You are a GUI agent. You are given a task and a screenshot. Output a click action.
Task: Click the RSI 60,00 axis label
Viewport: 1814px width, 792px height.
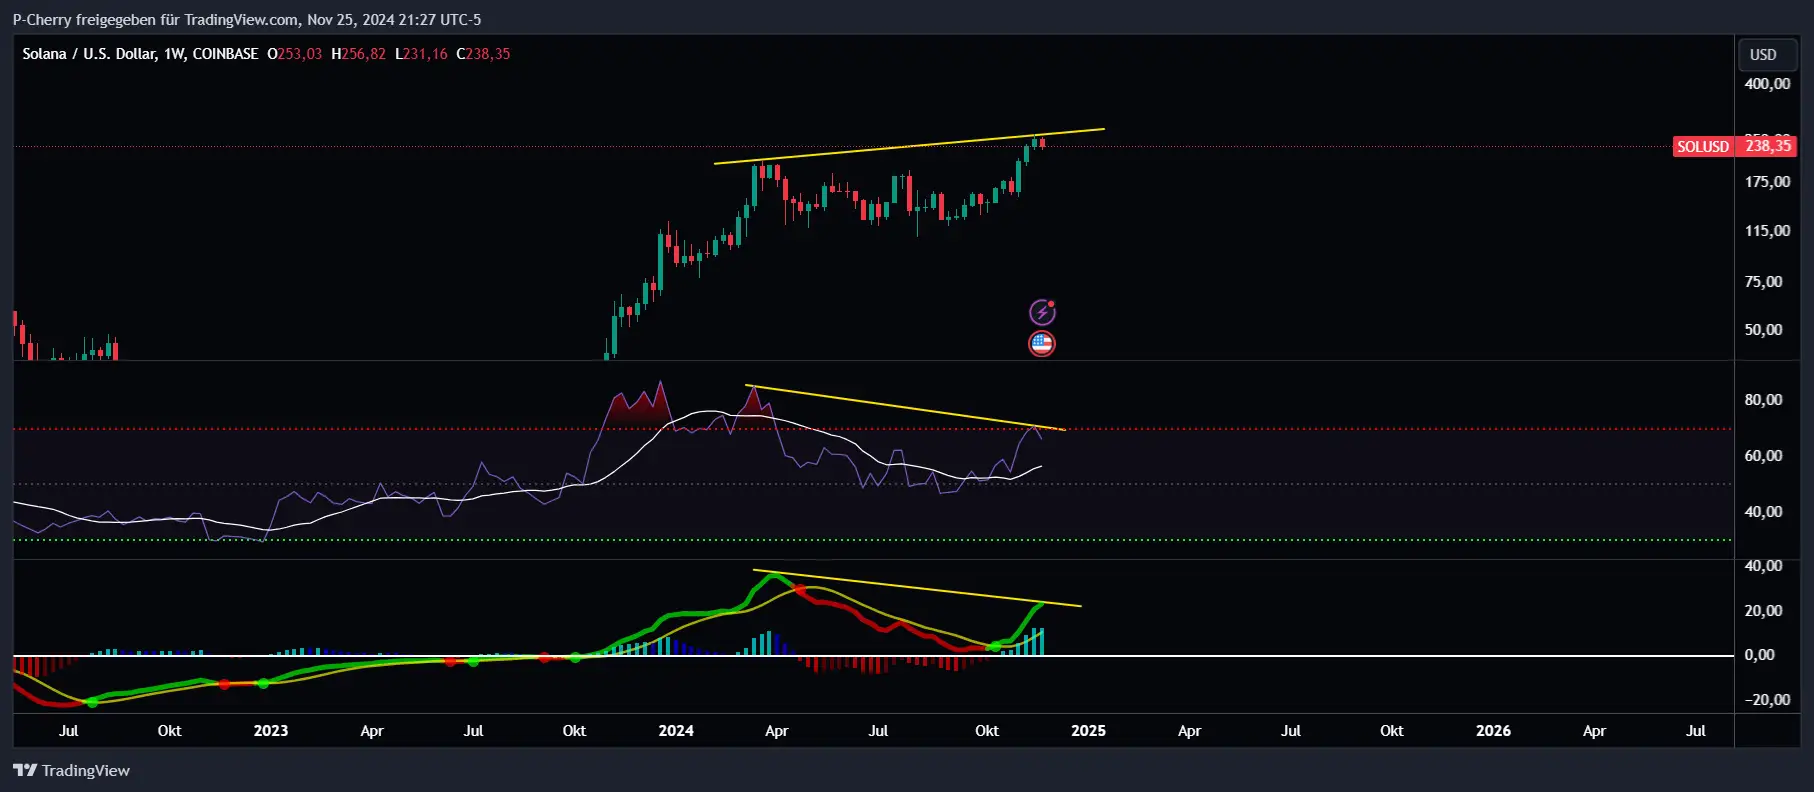(1763, 456)
